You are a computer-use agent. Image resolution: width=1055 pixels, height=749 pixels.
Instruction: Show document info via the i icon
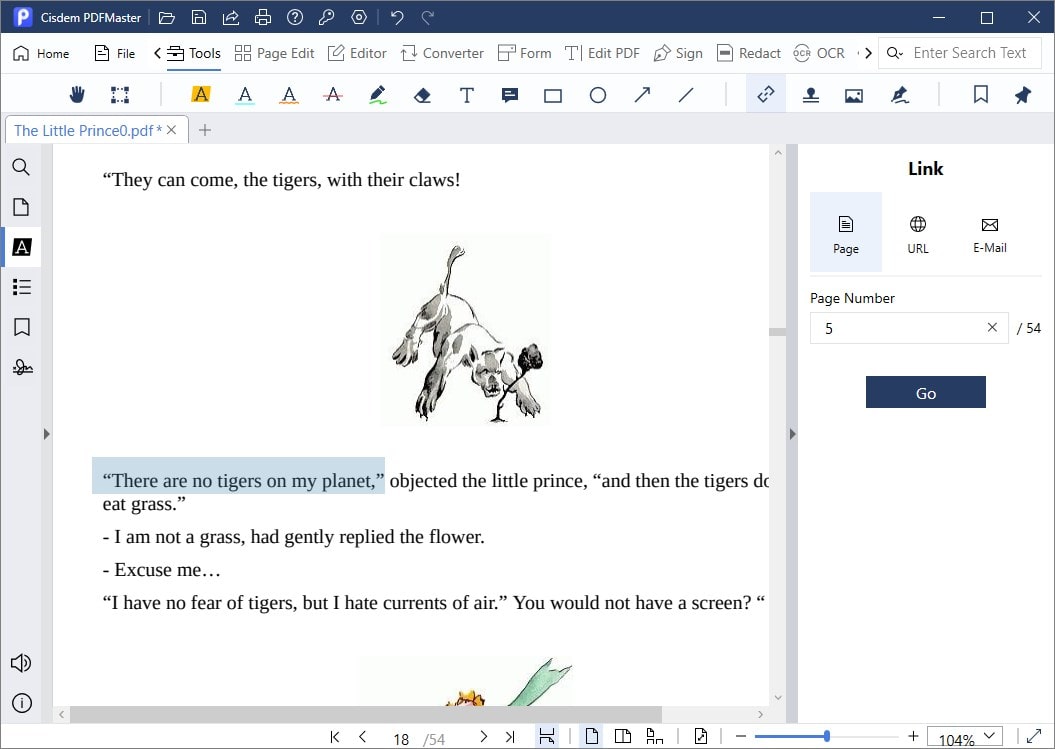click(x=22, y=703)
